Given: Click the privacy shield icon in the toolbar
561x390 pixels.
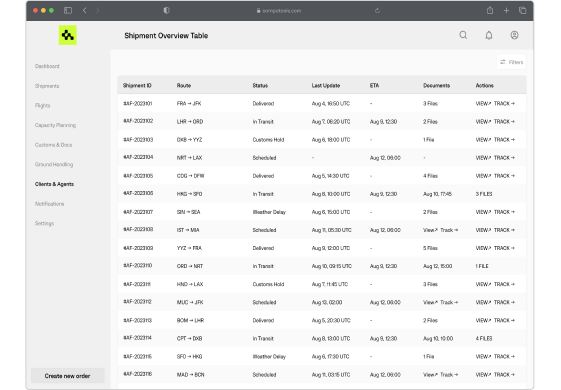Looking at the screenshot, I should [x=166, y=10].
